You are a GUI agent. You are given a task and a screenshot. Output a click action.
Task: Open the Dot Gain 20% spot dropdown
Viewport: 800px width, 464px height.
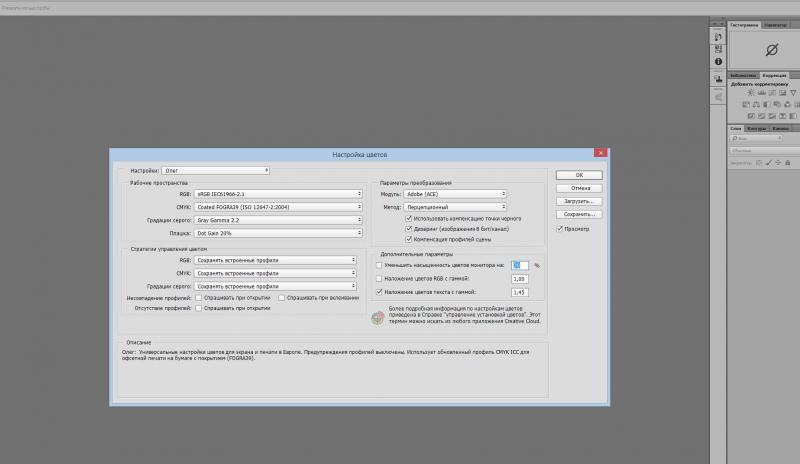[x=278, y=233]
